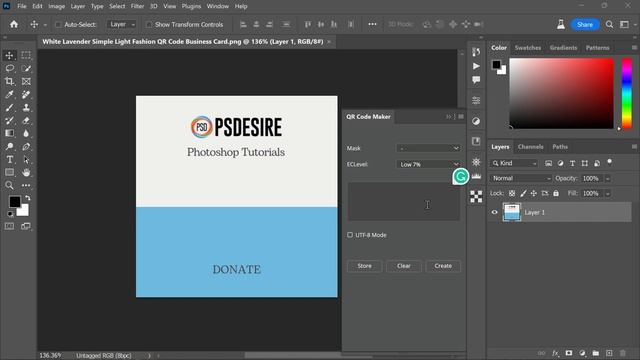Toggle the Auto-Select checkbox
This screenshot has height=360, width=640.
pyautogui.click(x=58, y=24)
